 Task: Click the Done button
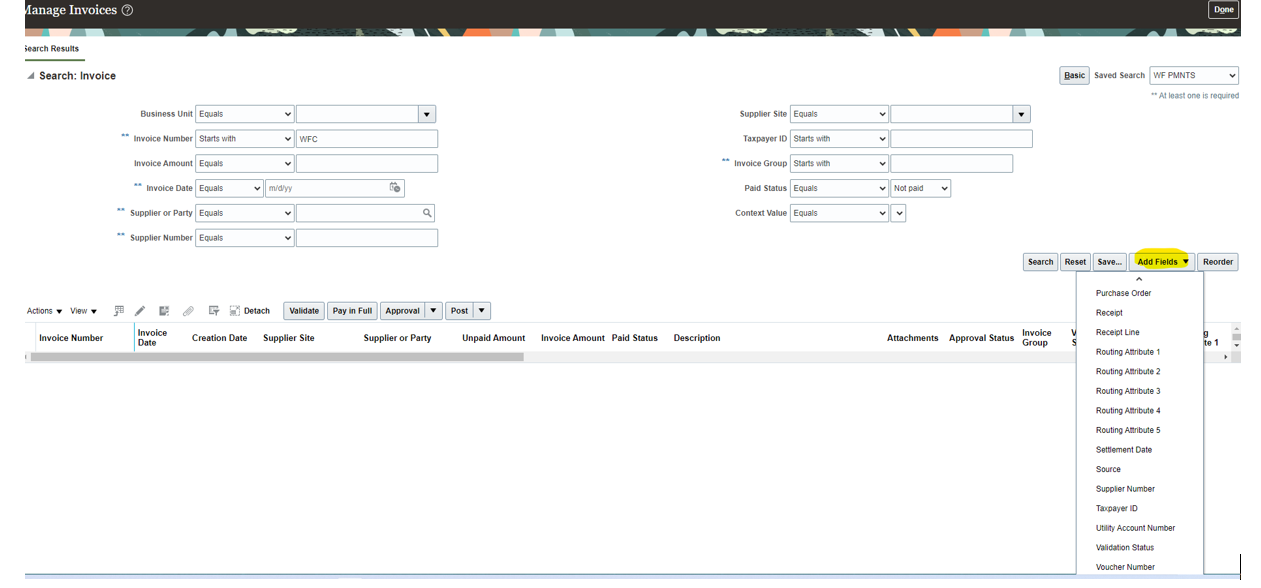1223,9
